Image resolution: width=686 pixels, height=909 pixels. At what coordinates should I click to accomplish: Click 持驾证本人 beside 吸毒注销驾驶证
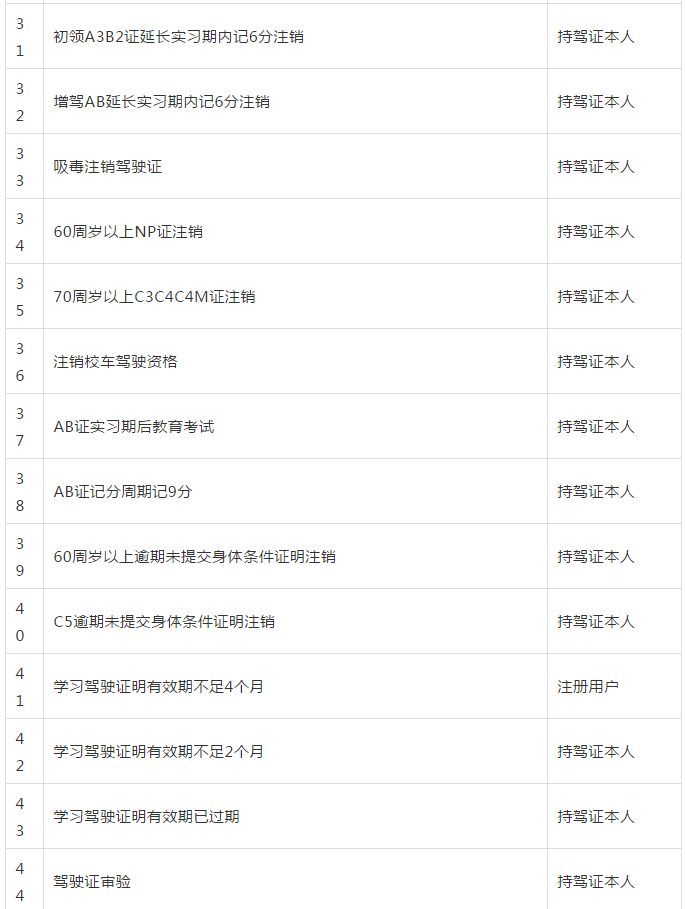click(x=596, y=166)
